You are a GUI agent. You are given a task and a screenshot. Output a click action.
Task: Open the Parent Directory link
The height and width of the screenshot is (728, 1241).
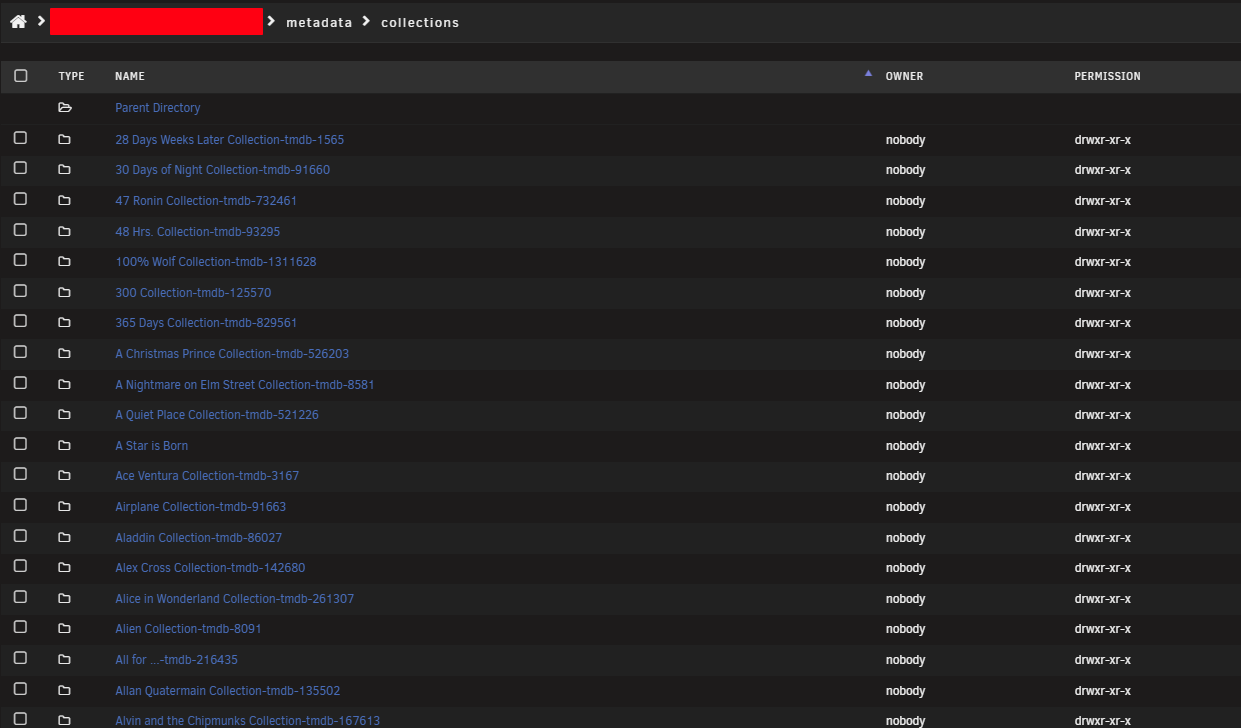(157, 108)
